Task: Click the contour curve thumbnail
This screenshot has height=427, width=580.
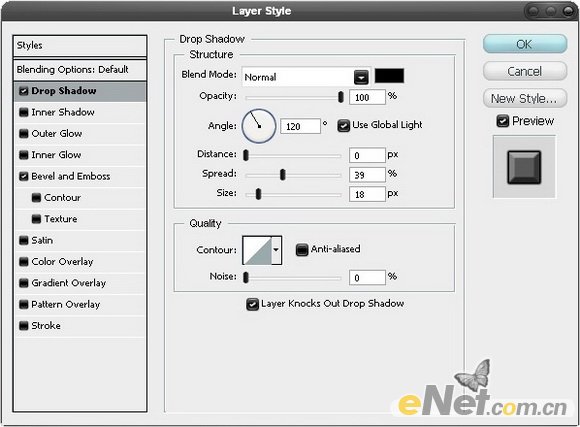Action: pyautogui.click(x=257, y=250)
